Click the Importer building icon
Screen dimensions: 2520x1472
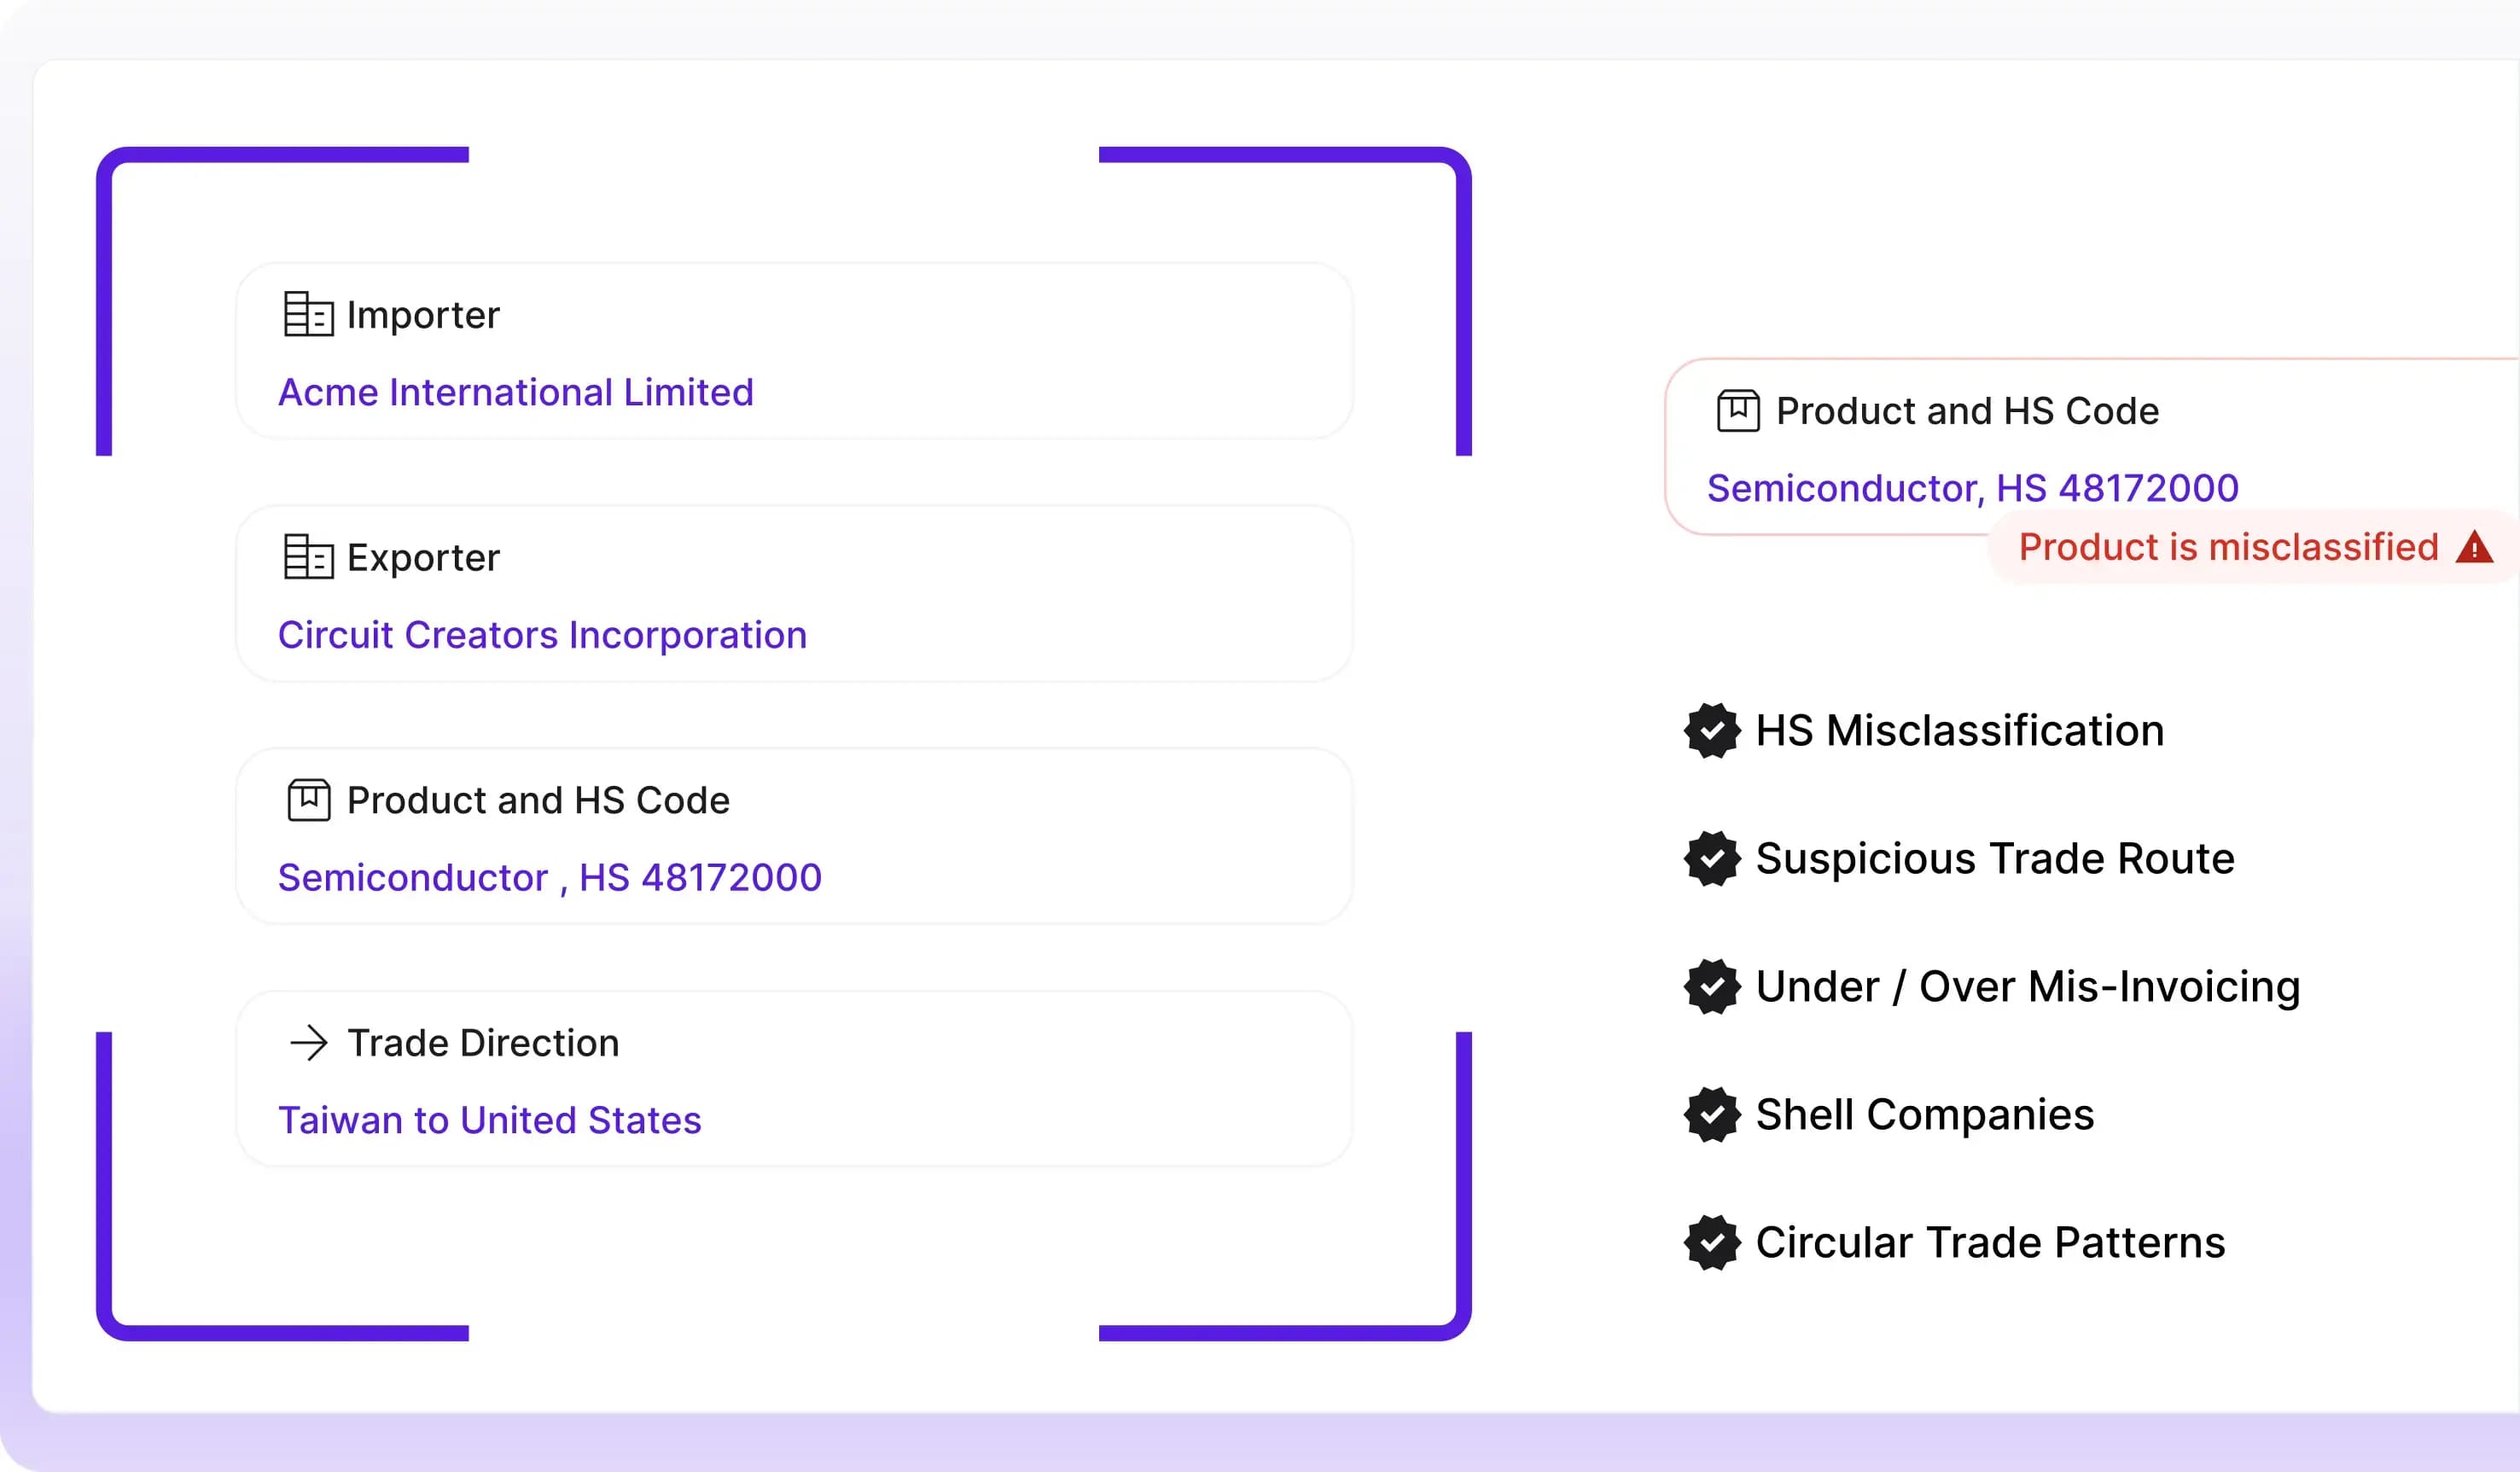[308, 314]
